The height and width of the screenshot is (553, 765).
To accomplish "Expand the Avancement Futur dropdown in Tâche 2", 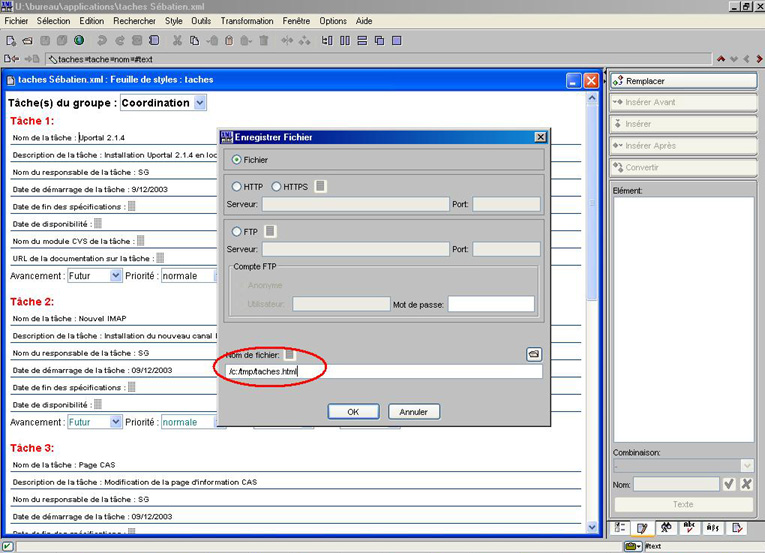I will point(116,422).
